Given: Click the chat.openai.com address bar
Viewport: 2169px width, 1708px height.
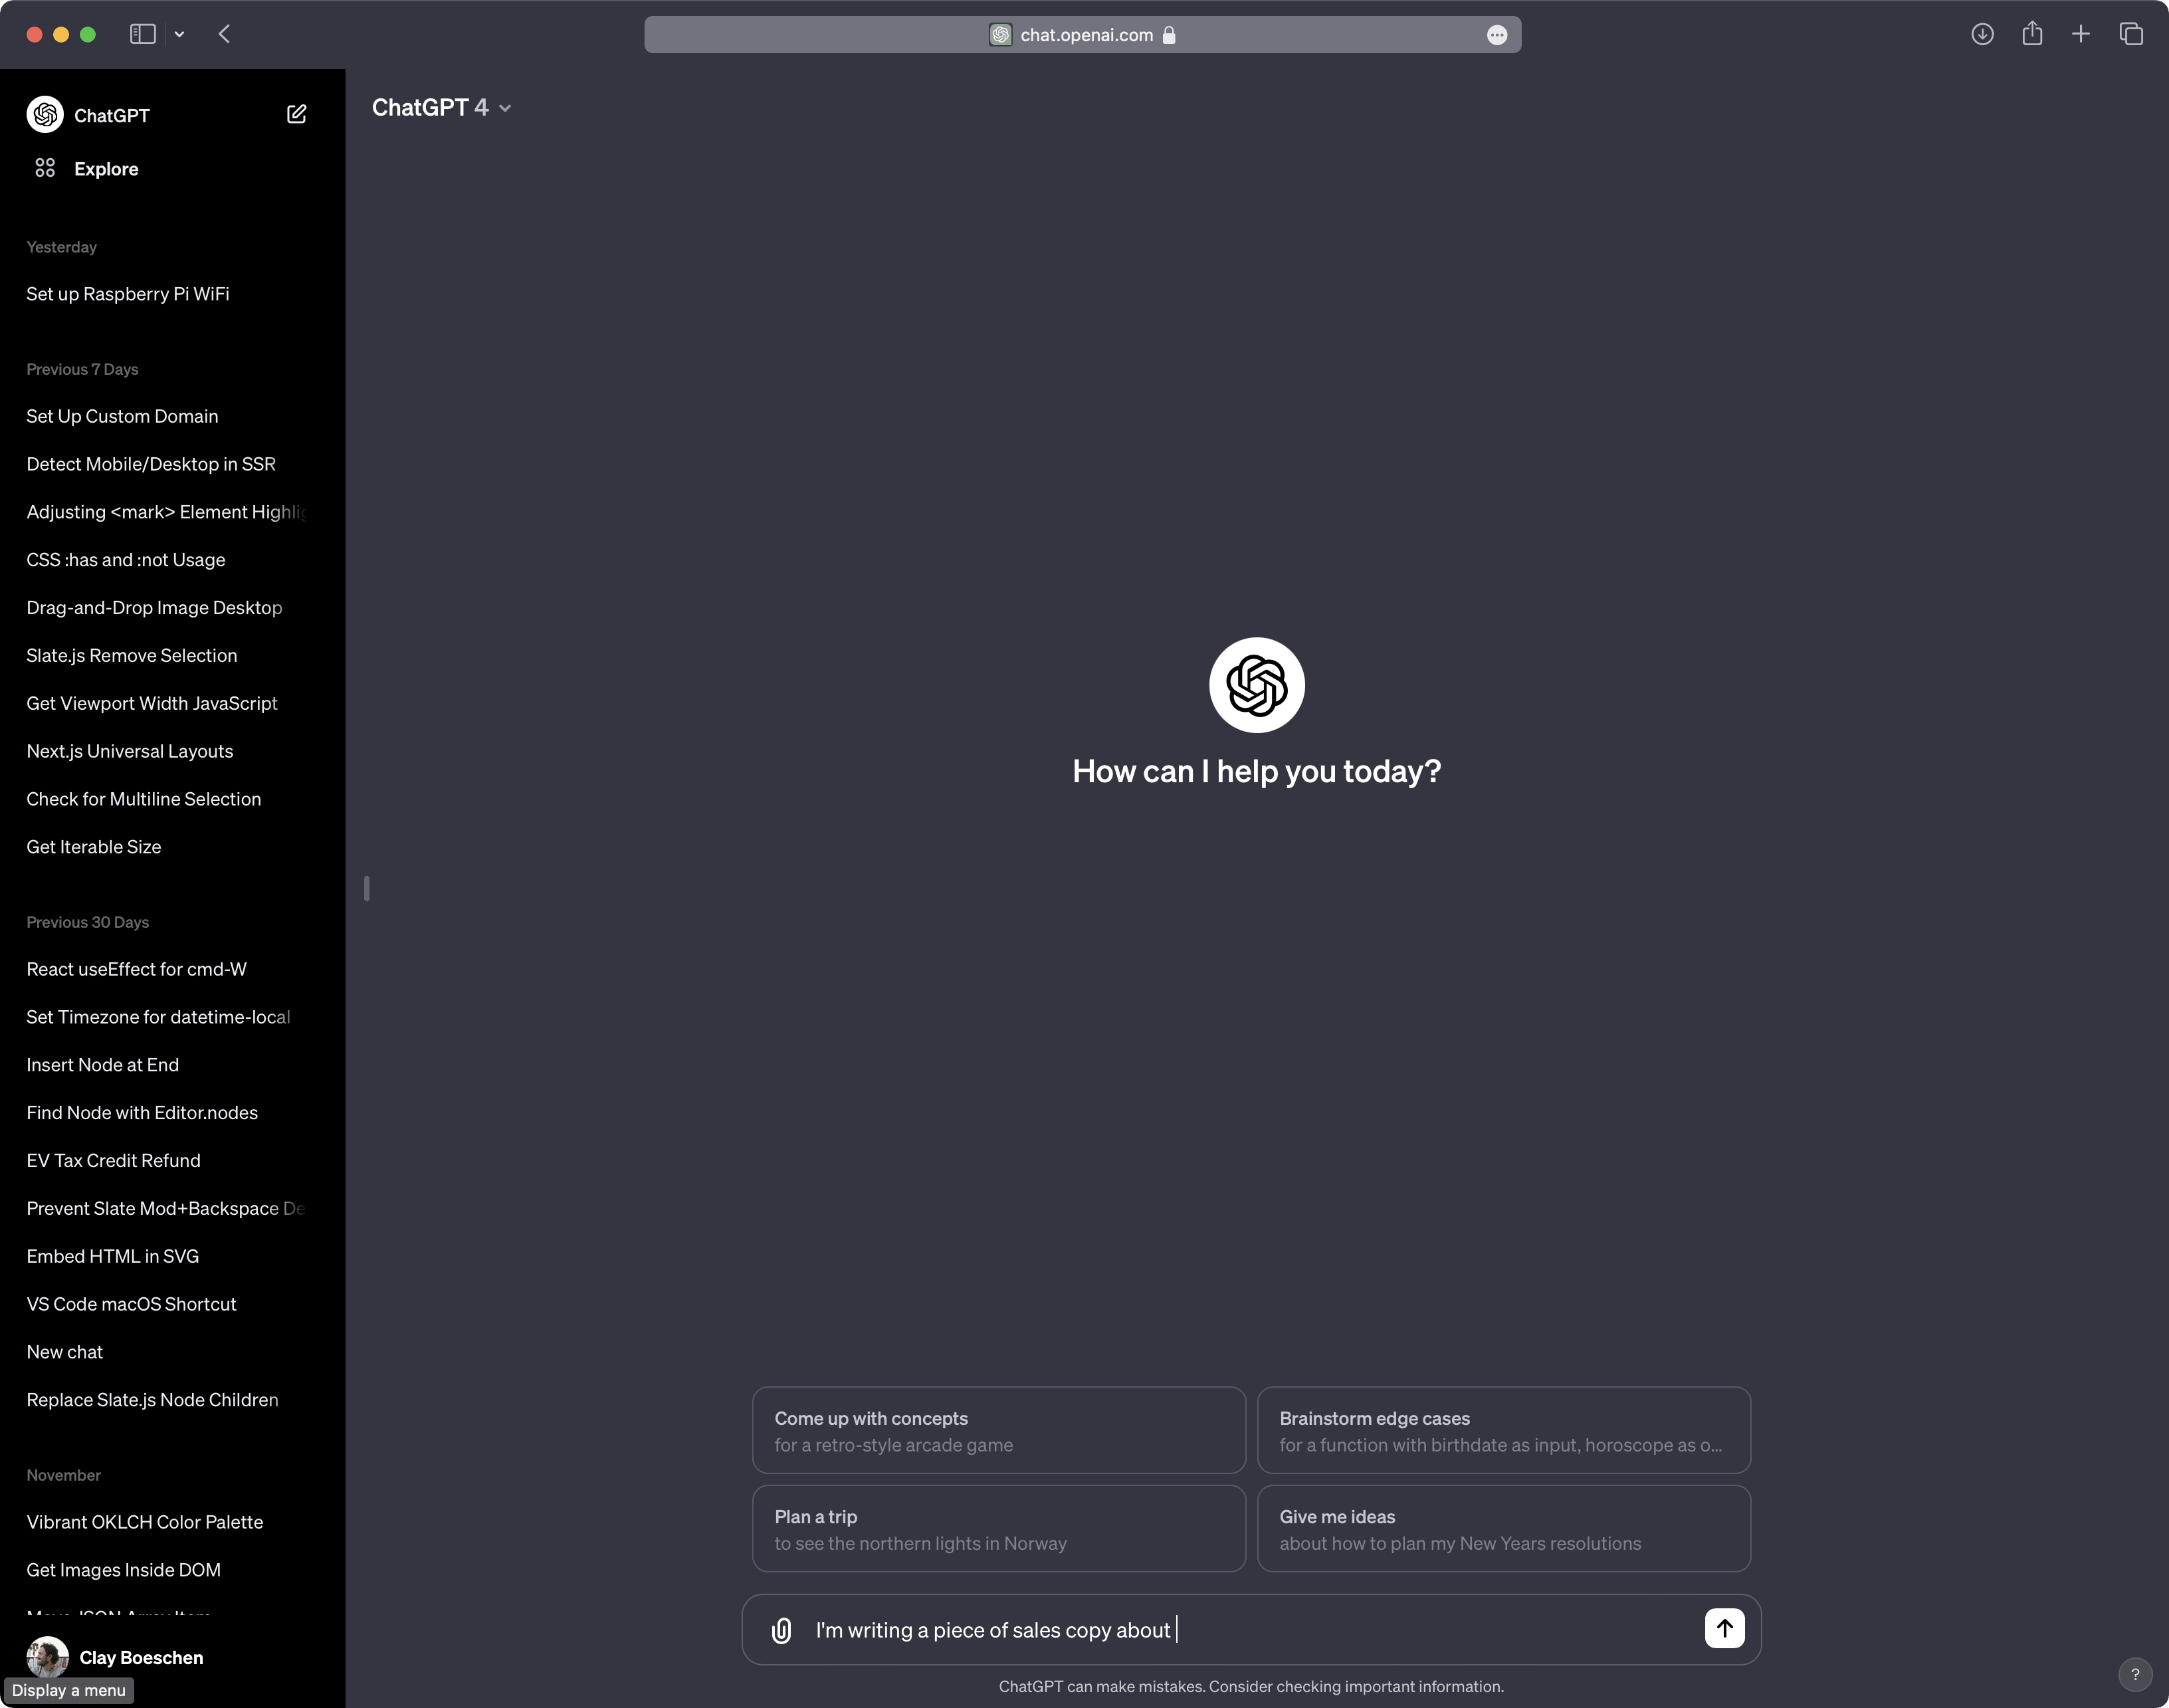Looking at the screenshot, I should [x=1082, y=35].
